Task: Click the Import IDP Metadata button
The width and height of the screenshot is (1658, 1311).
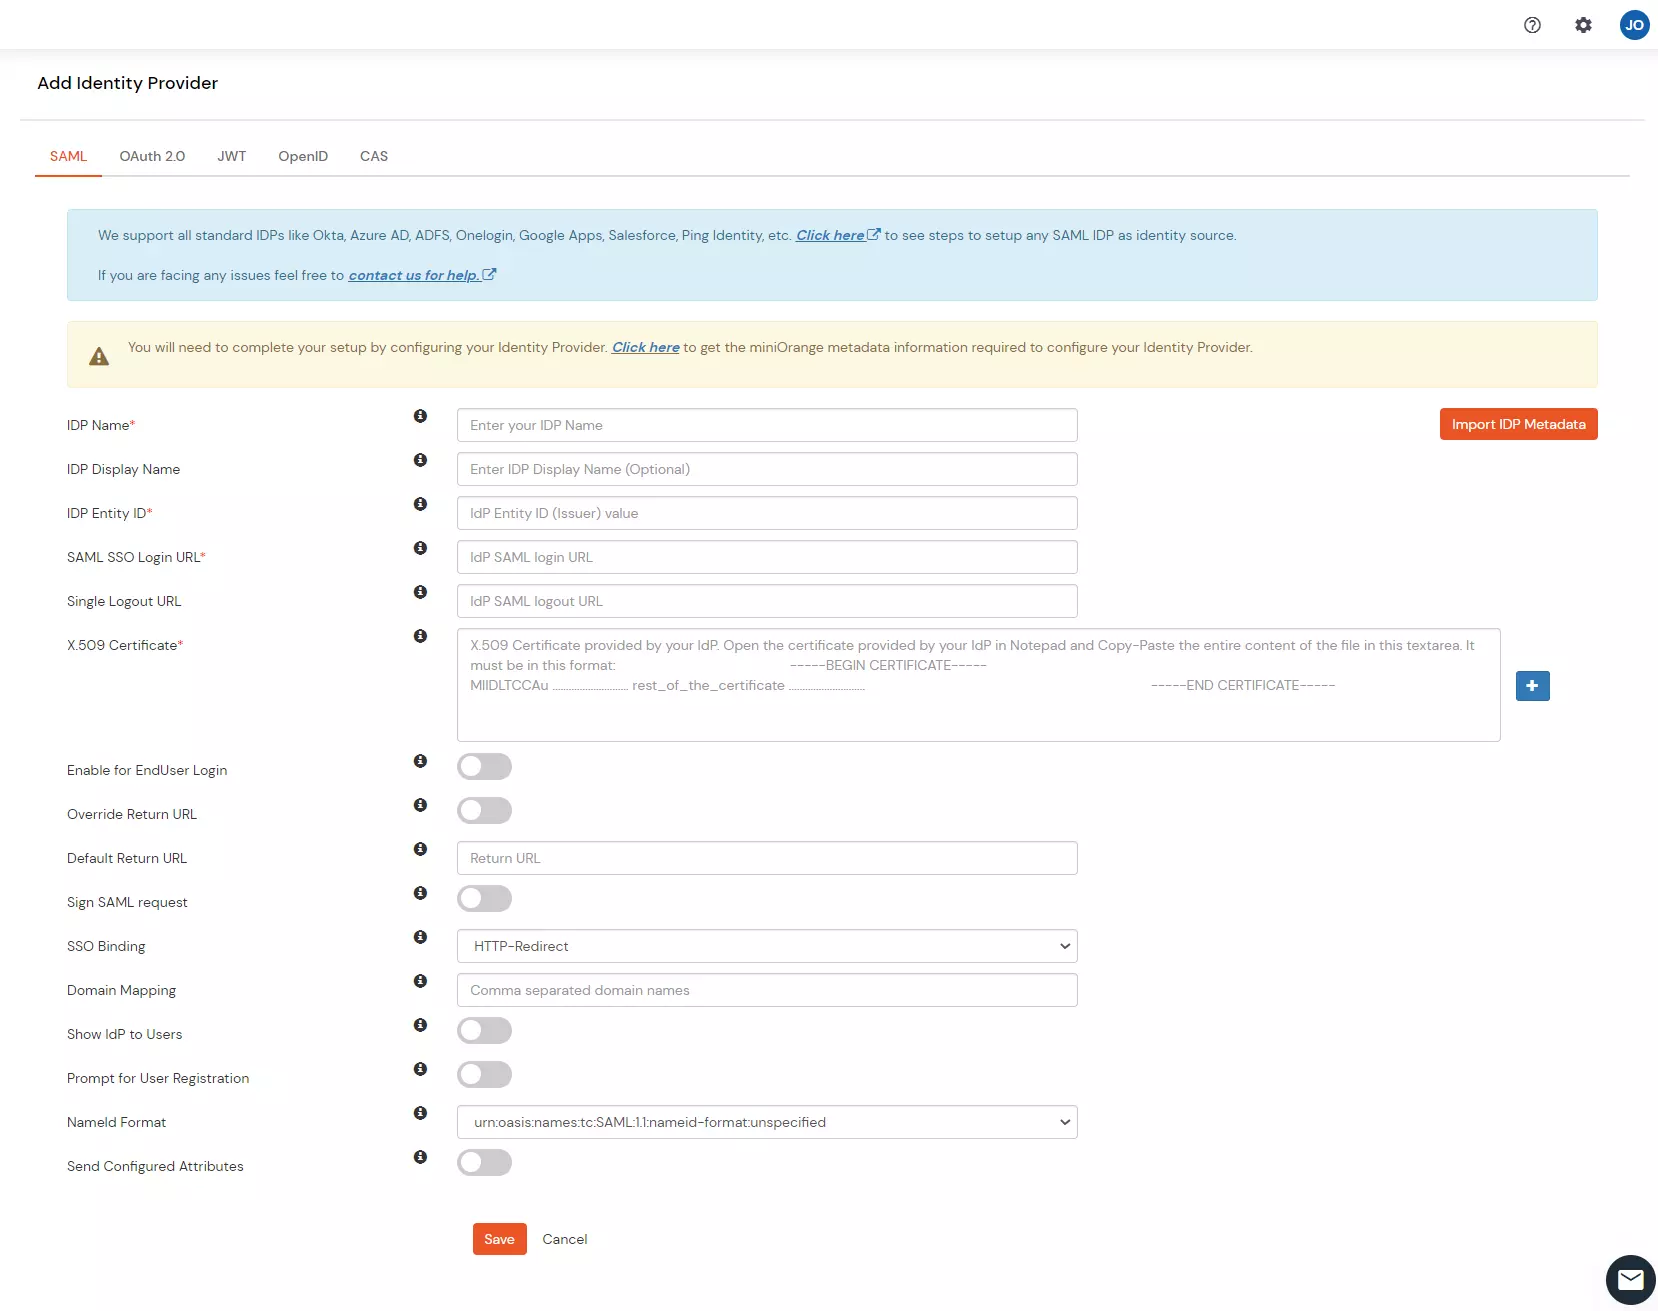Action: pos(1518,424)
